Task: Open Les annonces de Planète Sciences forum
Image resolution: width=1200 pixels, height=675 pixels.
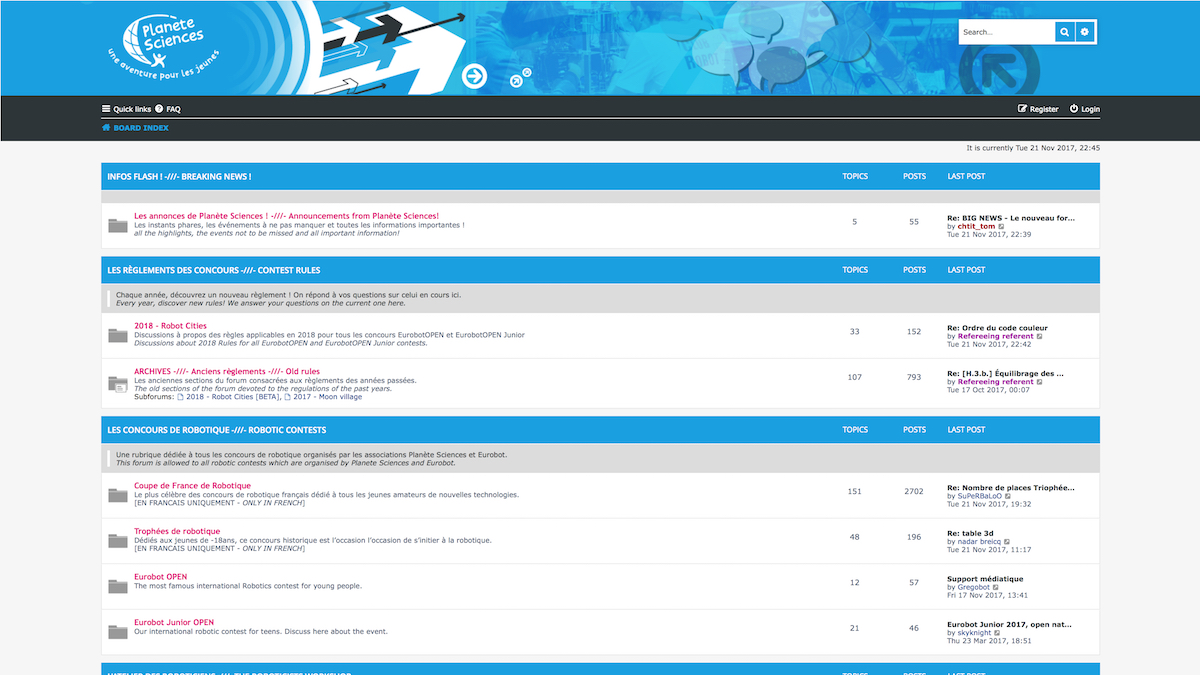Action: [286, 216]
